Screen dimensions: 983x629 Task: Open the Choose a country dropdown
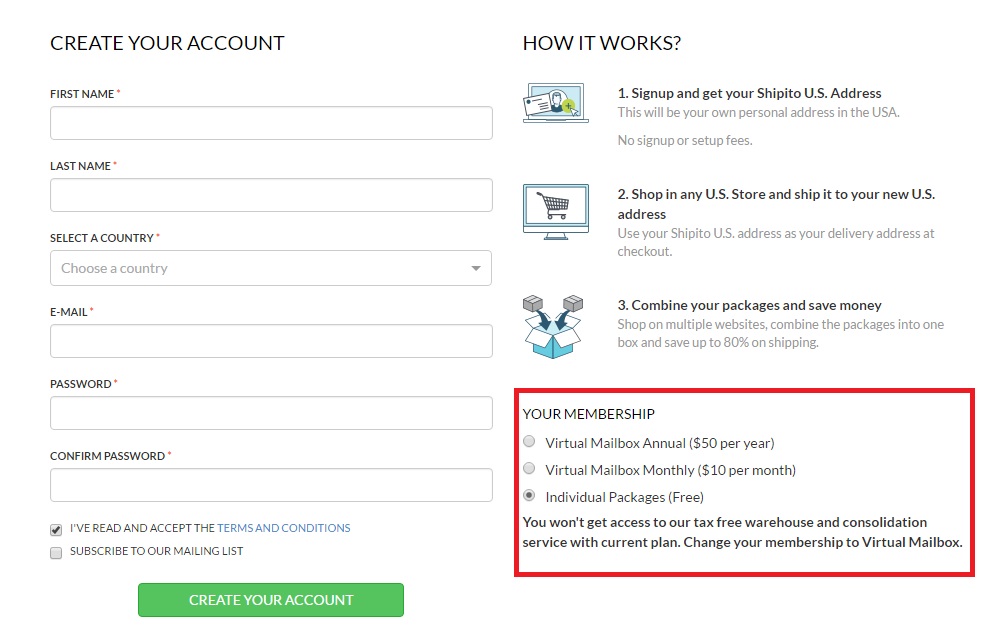click(x=271, y=268)
